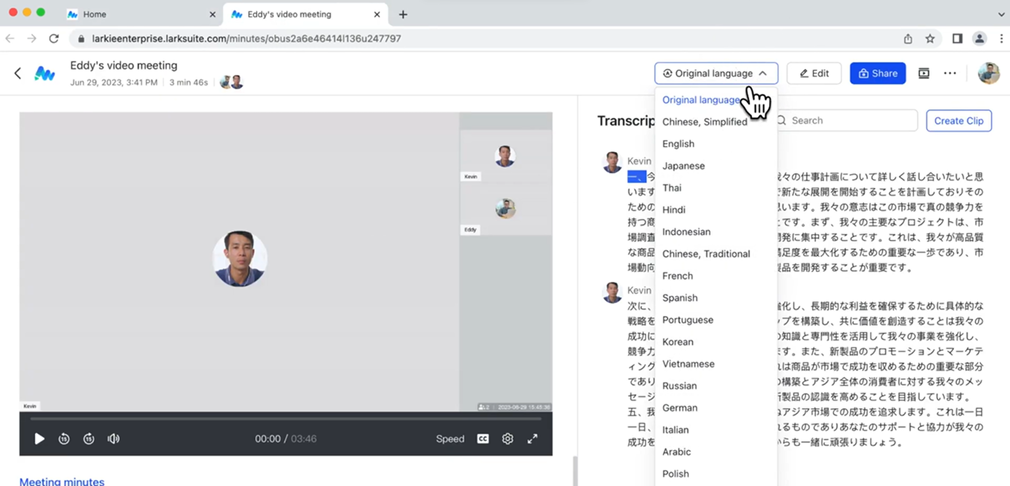This screenshot has width=1010, height=486.
Task: Select English from language list
Action: pyautogui.click(x=678, y=144)
